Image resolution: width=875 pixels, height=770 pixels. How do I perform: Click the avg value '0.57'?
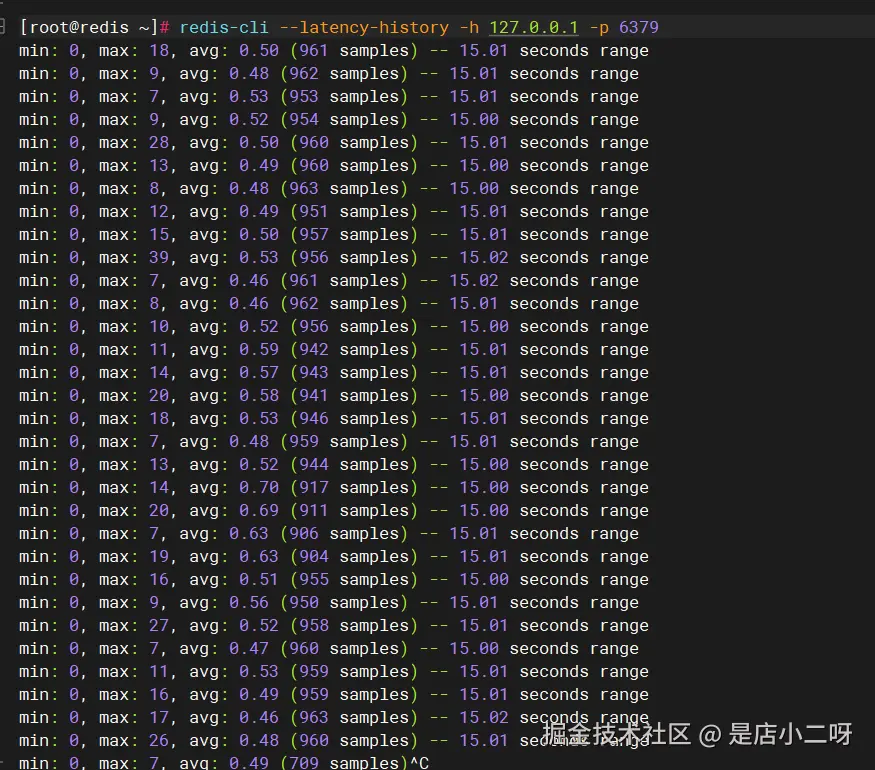click(x=259, y=372)
